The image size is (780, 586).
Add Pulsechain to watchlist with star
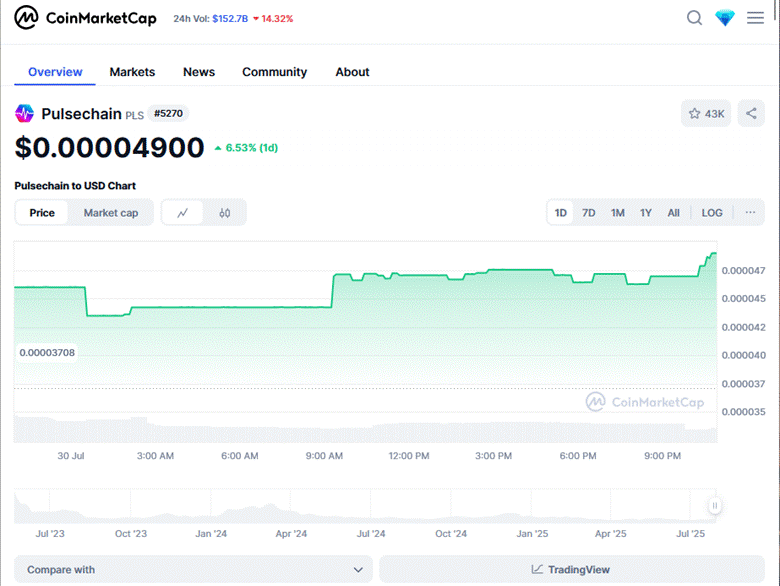pyautogui.click(x=706, y=113)
